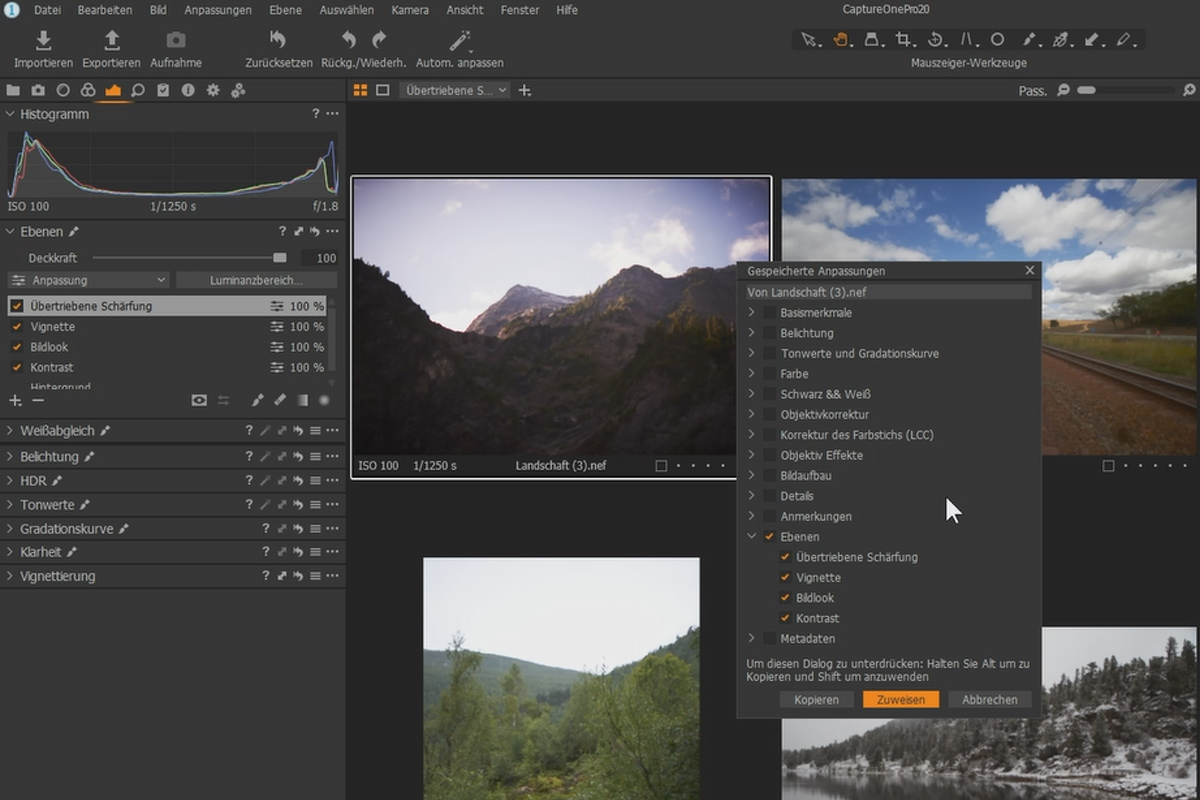The image size is (1200, 800).
Task: Select the rotate straighten tool
Action: click(936, 40)
